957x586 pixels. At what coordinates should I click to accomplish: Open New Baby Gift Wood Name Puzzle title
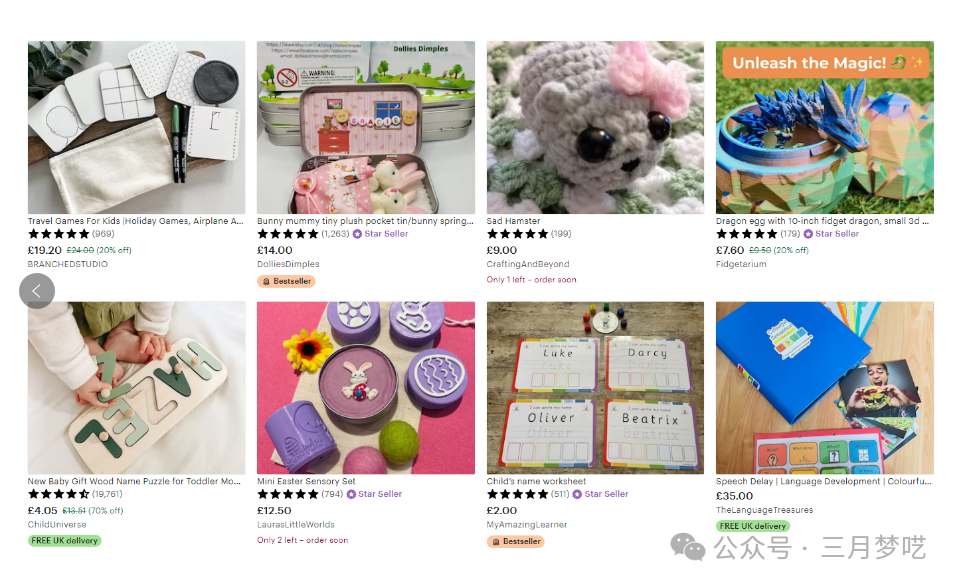click(134, 481)
